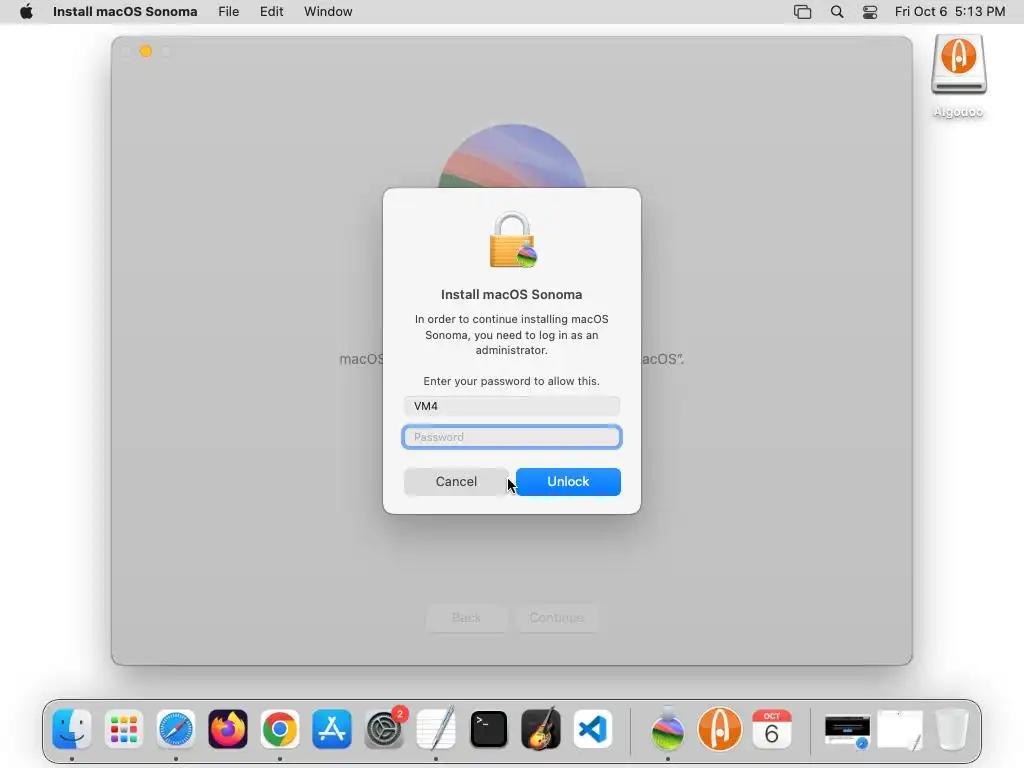Open Spotlight search in menu bar
Viewport: 1024px width, 768px height.
click(837, 11)
